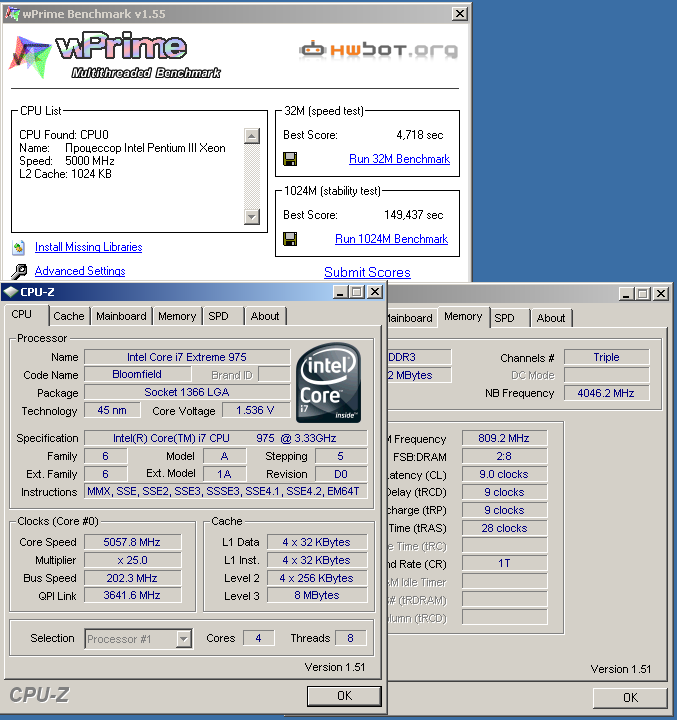Image resolution: width=677 pixels, height=720 pixels.
Task: Click the tRAS value 28 clocks
Action: (x=504, y=529)
